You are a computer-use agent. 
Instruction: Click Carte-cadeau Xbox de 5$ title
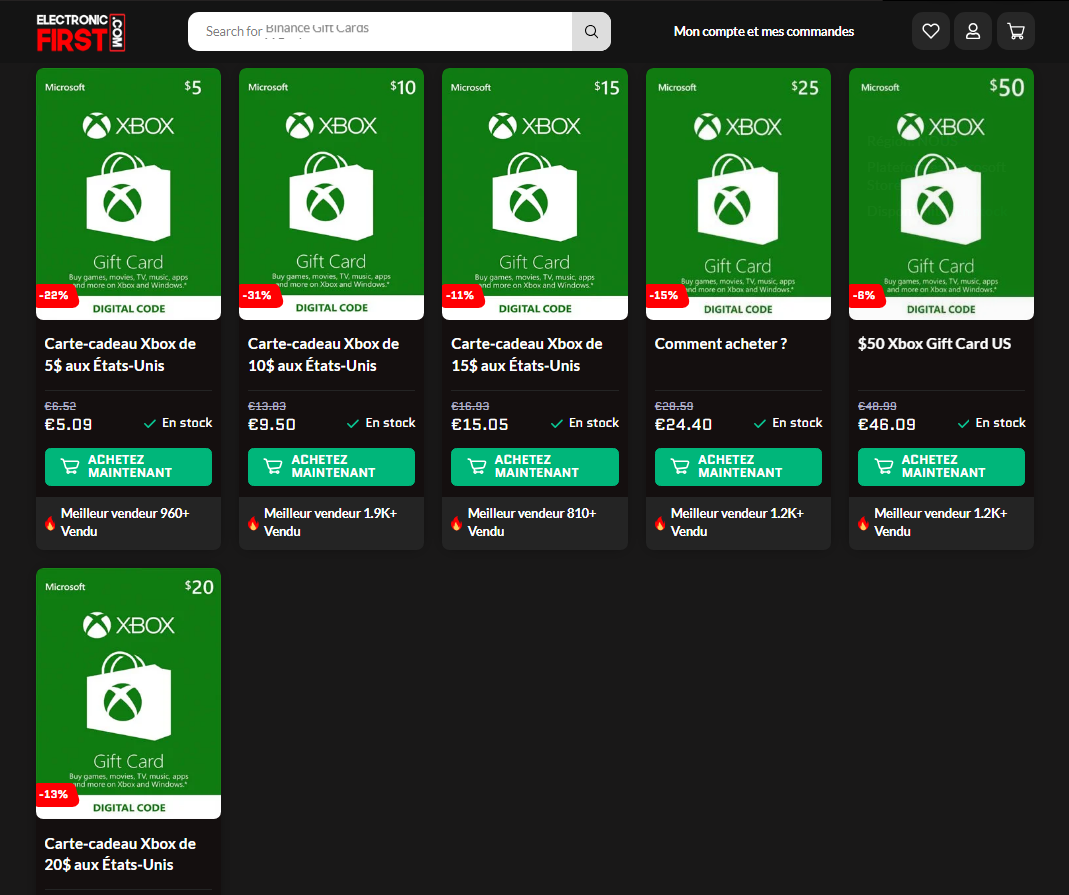[x=120, y=354]
